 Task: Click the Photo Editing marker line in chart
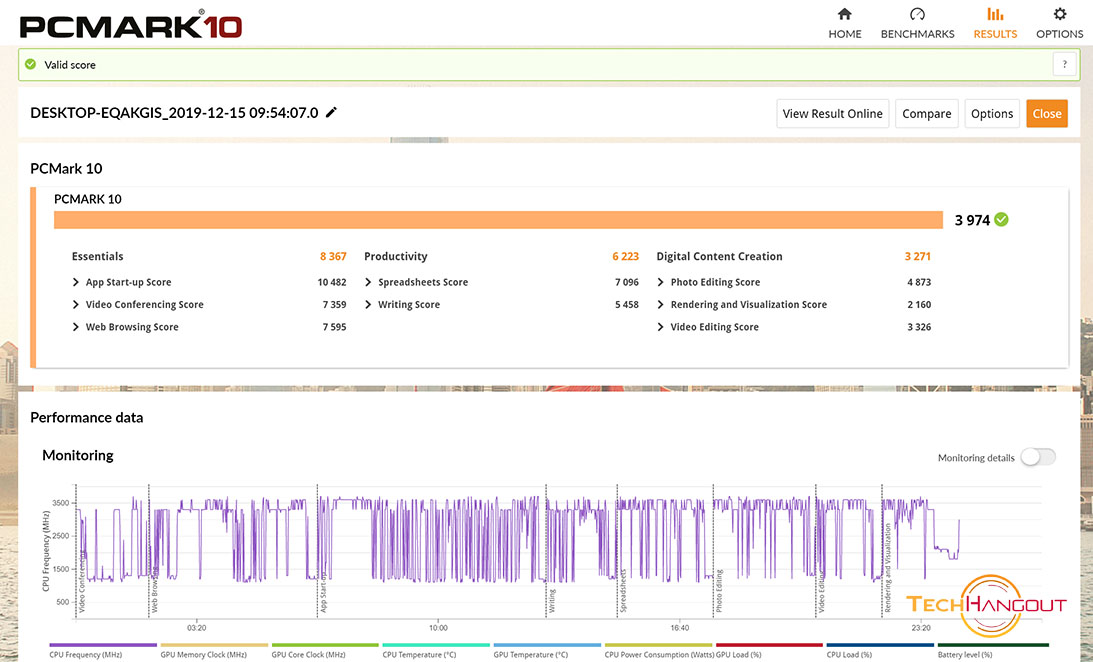[x=713, y=551]
